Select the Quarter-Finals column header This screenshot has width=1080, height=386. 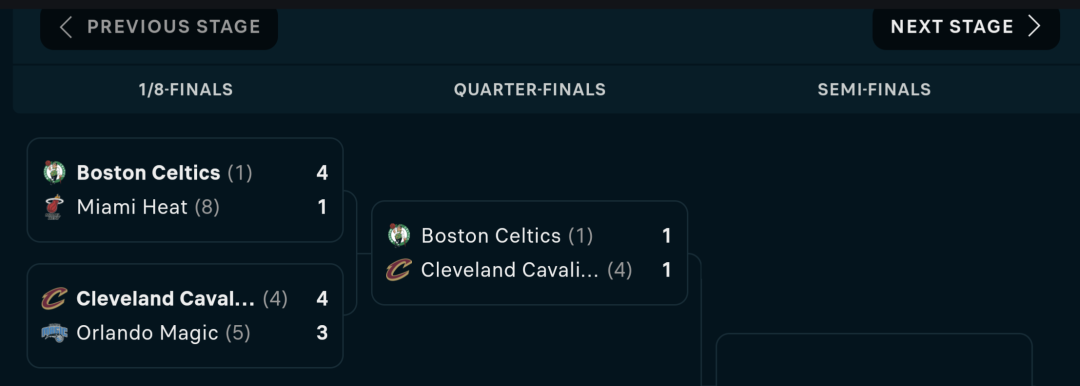coord(530,90)
